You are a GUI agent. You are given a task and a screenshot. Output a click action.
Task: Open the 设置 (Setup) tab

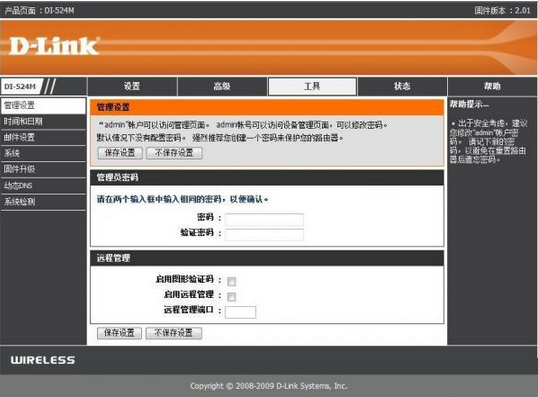click(132, 86)
